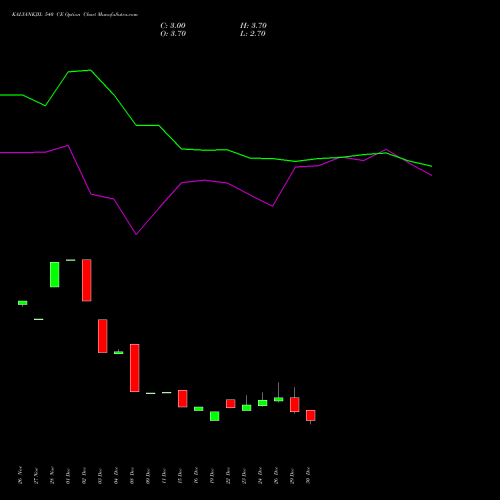Image resolution: width=500 pixels, height=500 pixels.
Task: Select the tall red candle for 02 Dec
Action: [x=87, y=280]
